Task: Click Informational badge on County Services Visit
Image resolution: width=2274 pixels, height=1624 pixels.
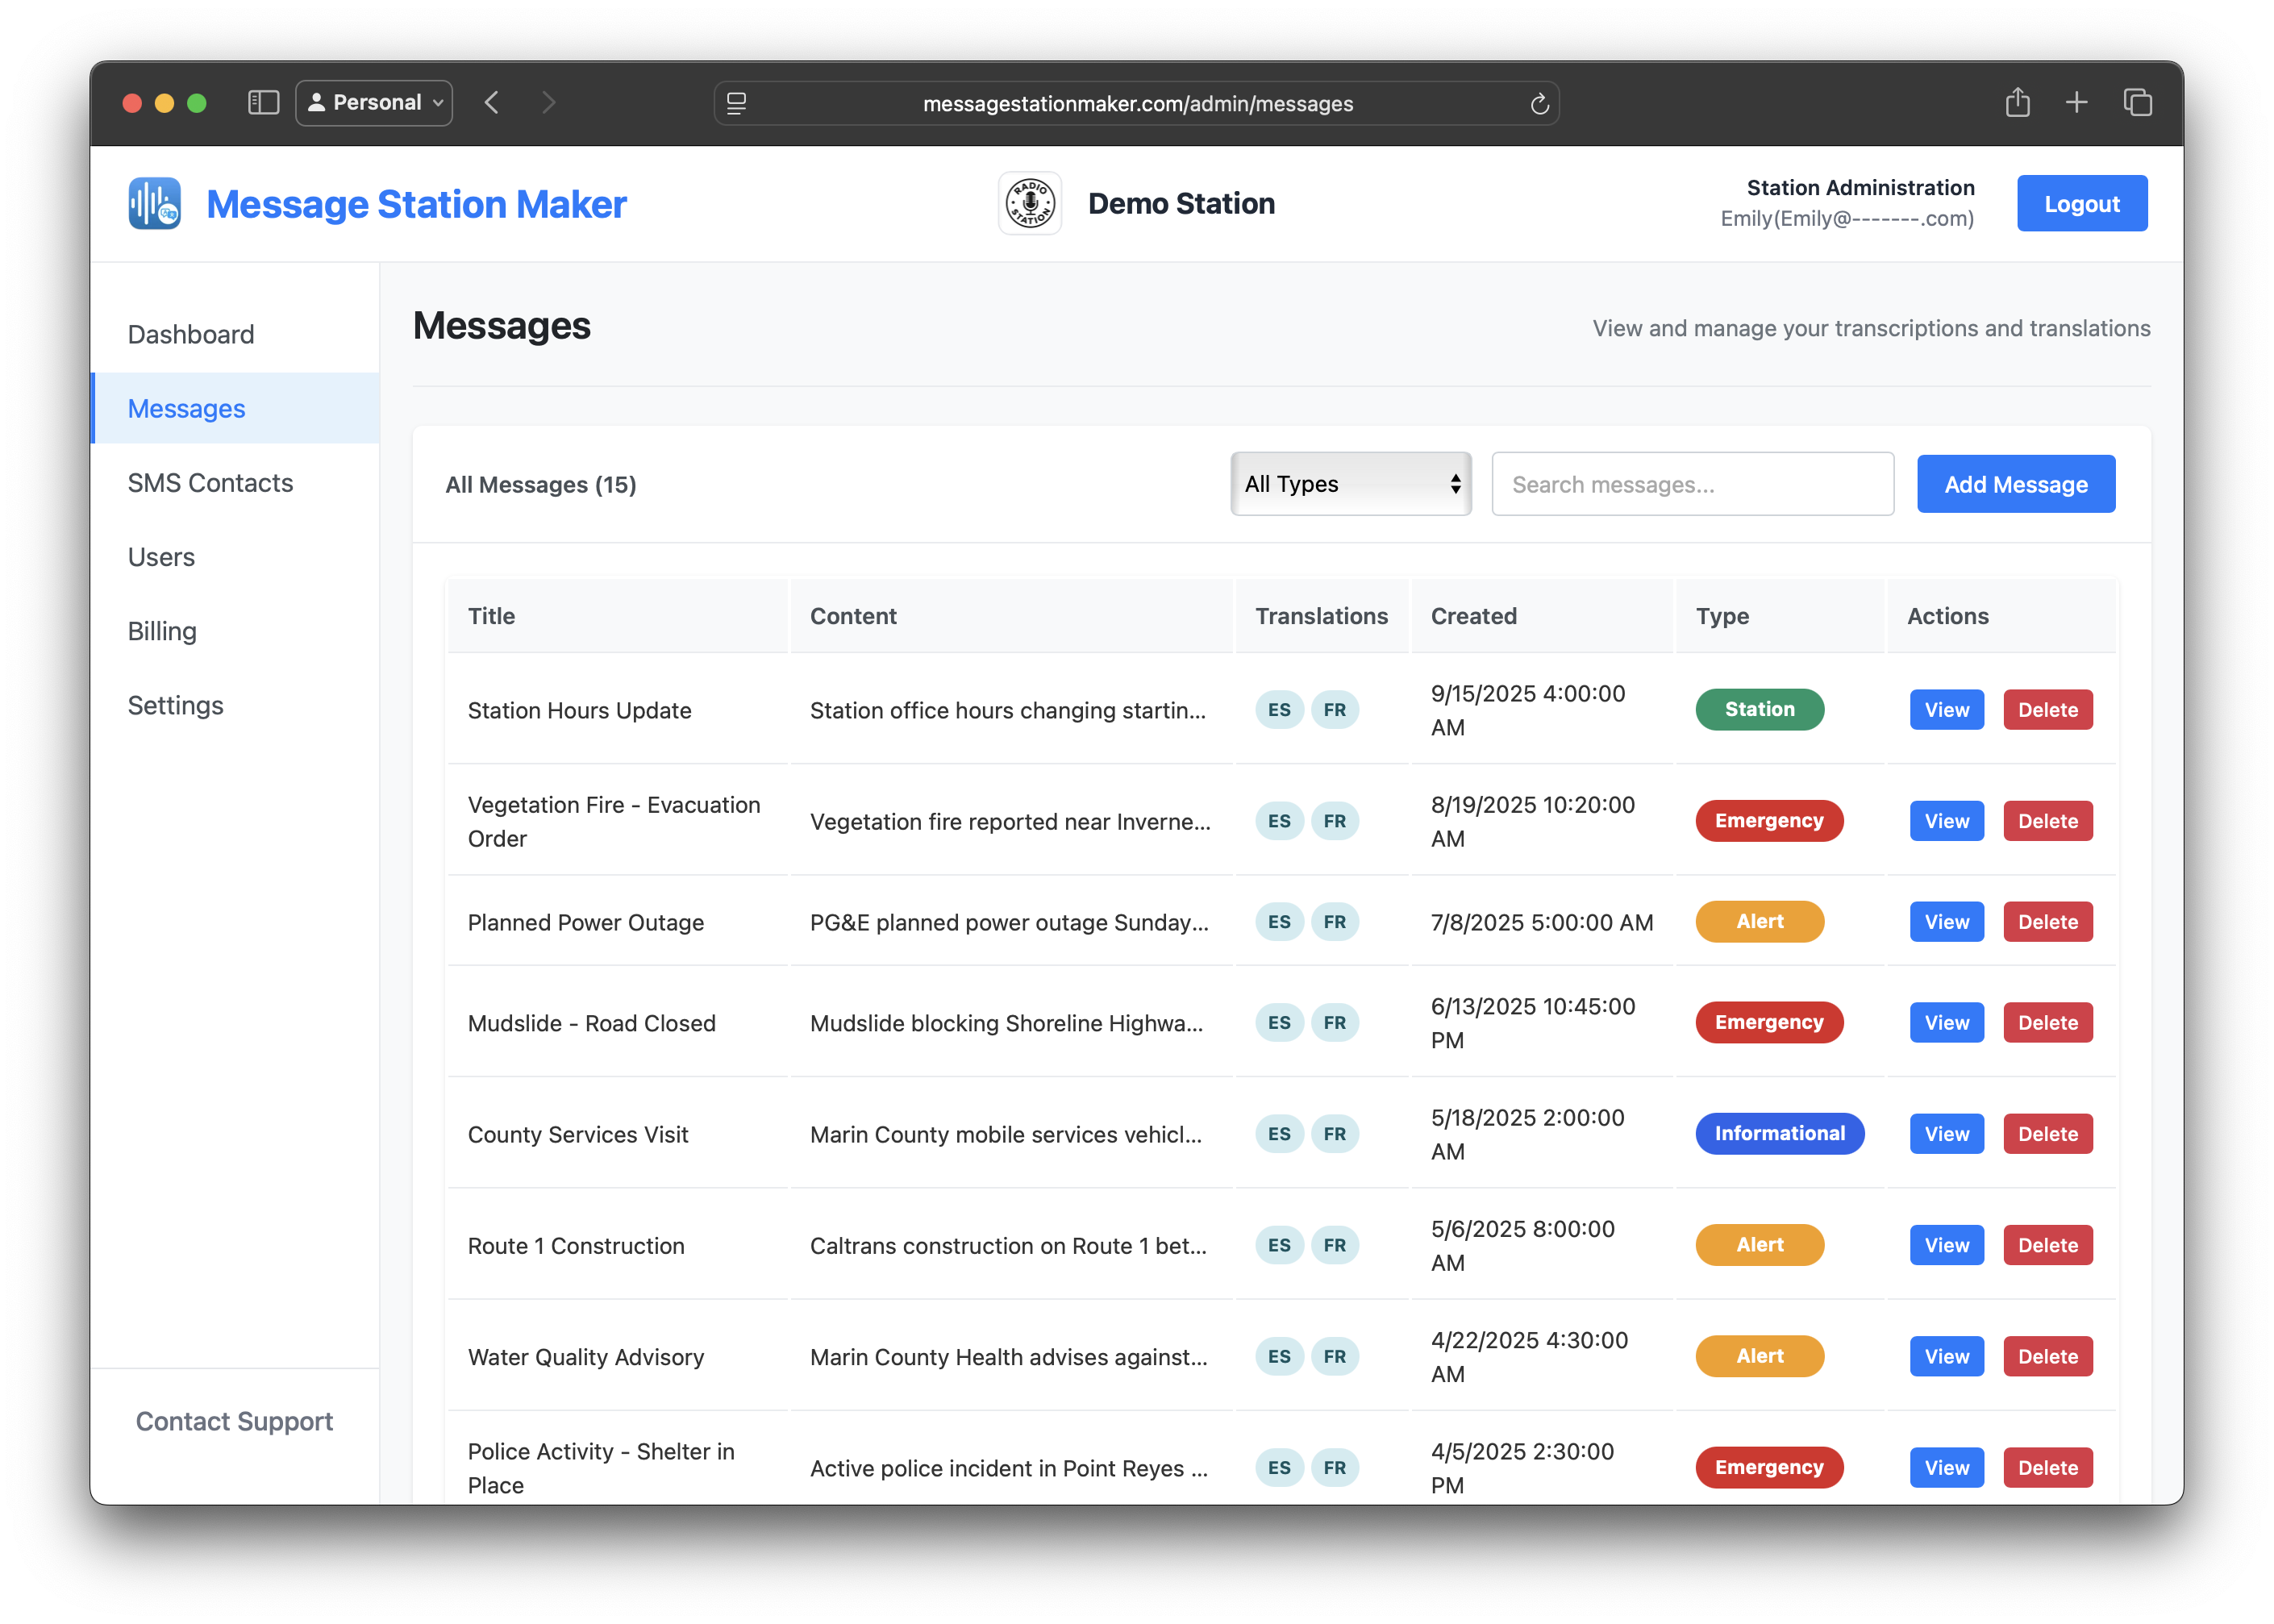Action: click(x=1779, y=1134)
